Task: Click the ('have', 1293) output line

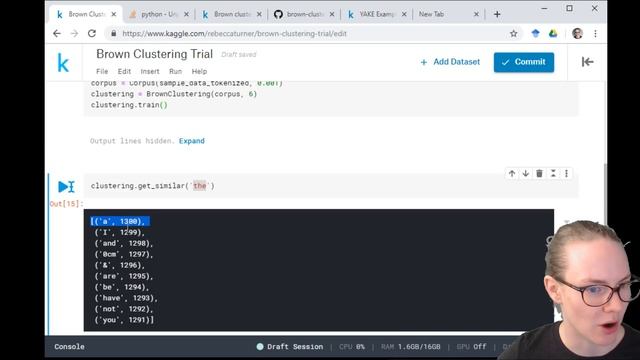Action: coord(126,298)
